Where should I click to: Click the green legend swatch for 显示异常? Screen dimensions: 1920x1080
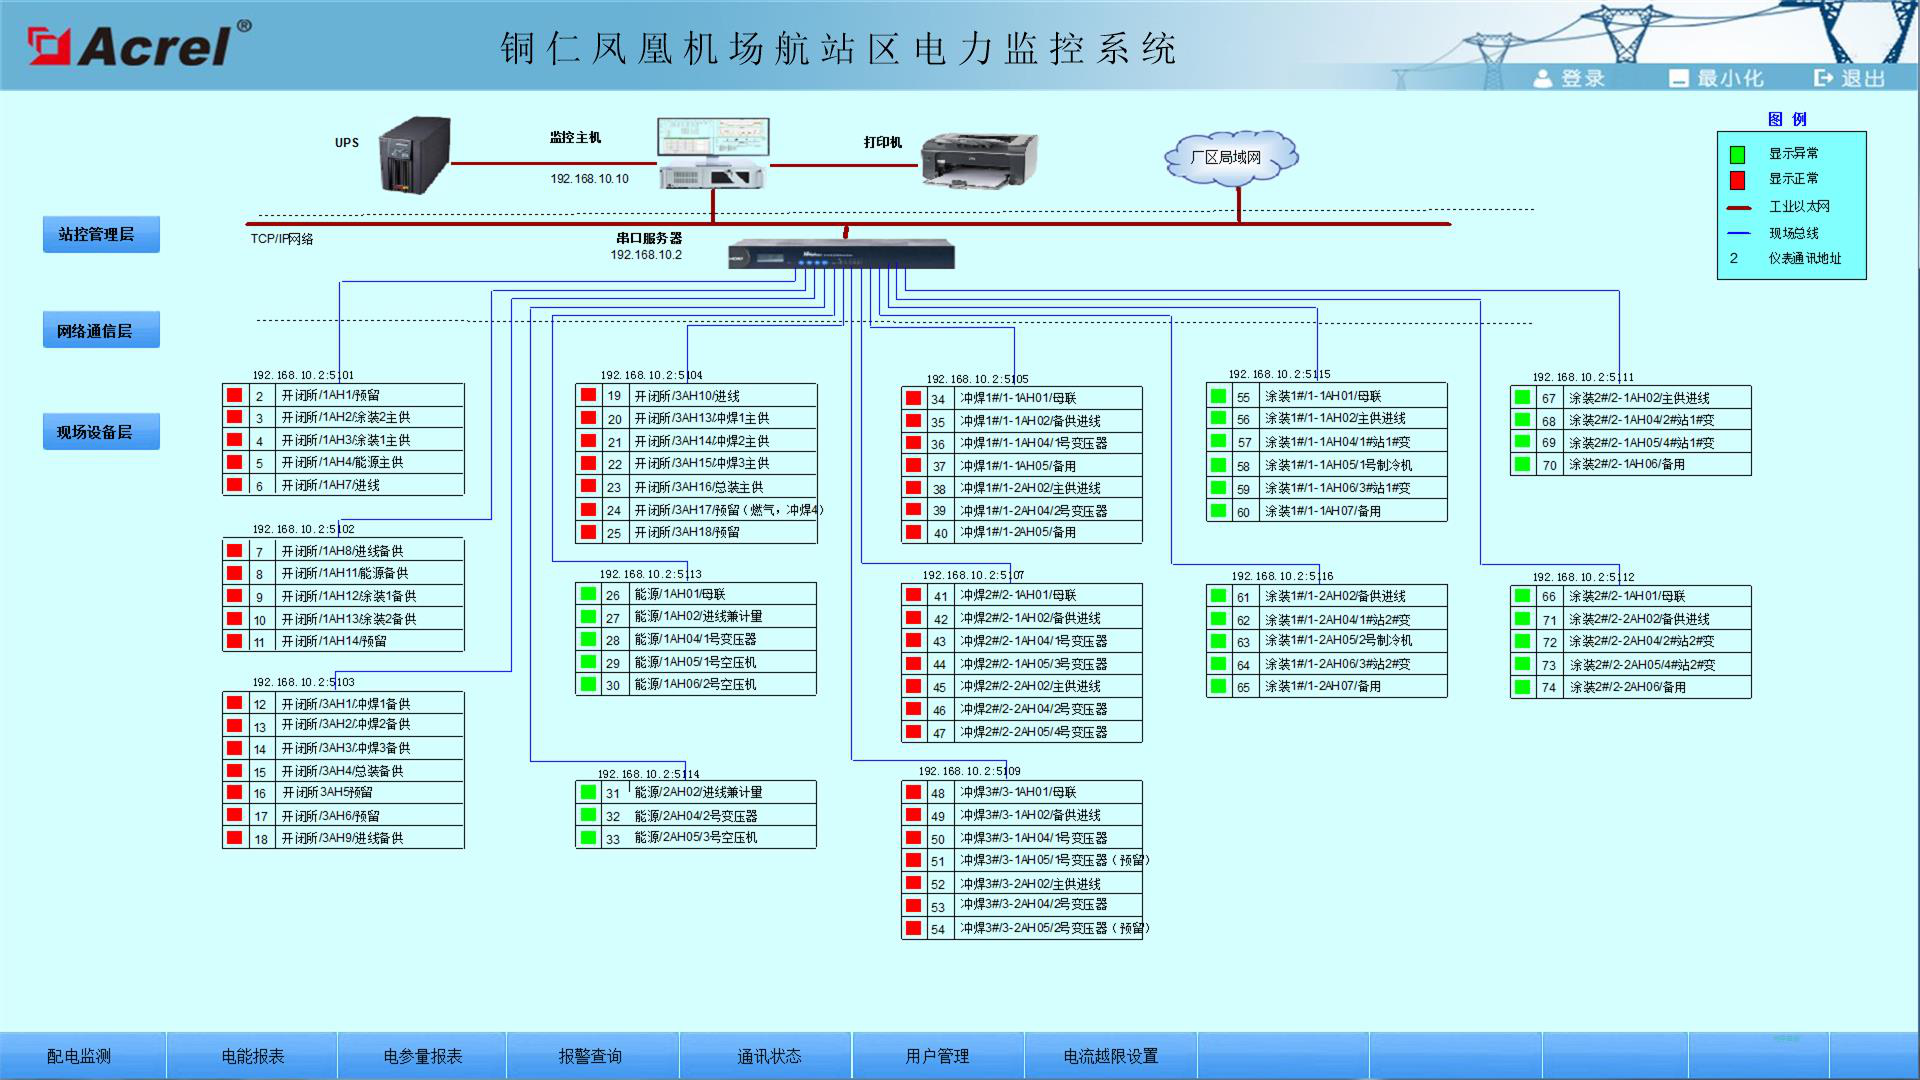pyautogui.click(x=1737, y=154)
